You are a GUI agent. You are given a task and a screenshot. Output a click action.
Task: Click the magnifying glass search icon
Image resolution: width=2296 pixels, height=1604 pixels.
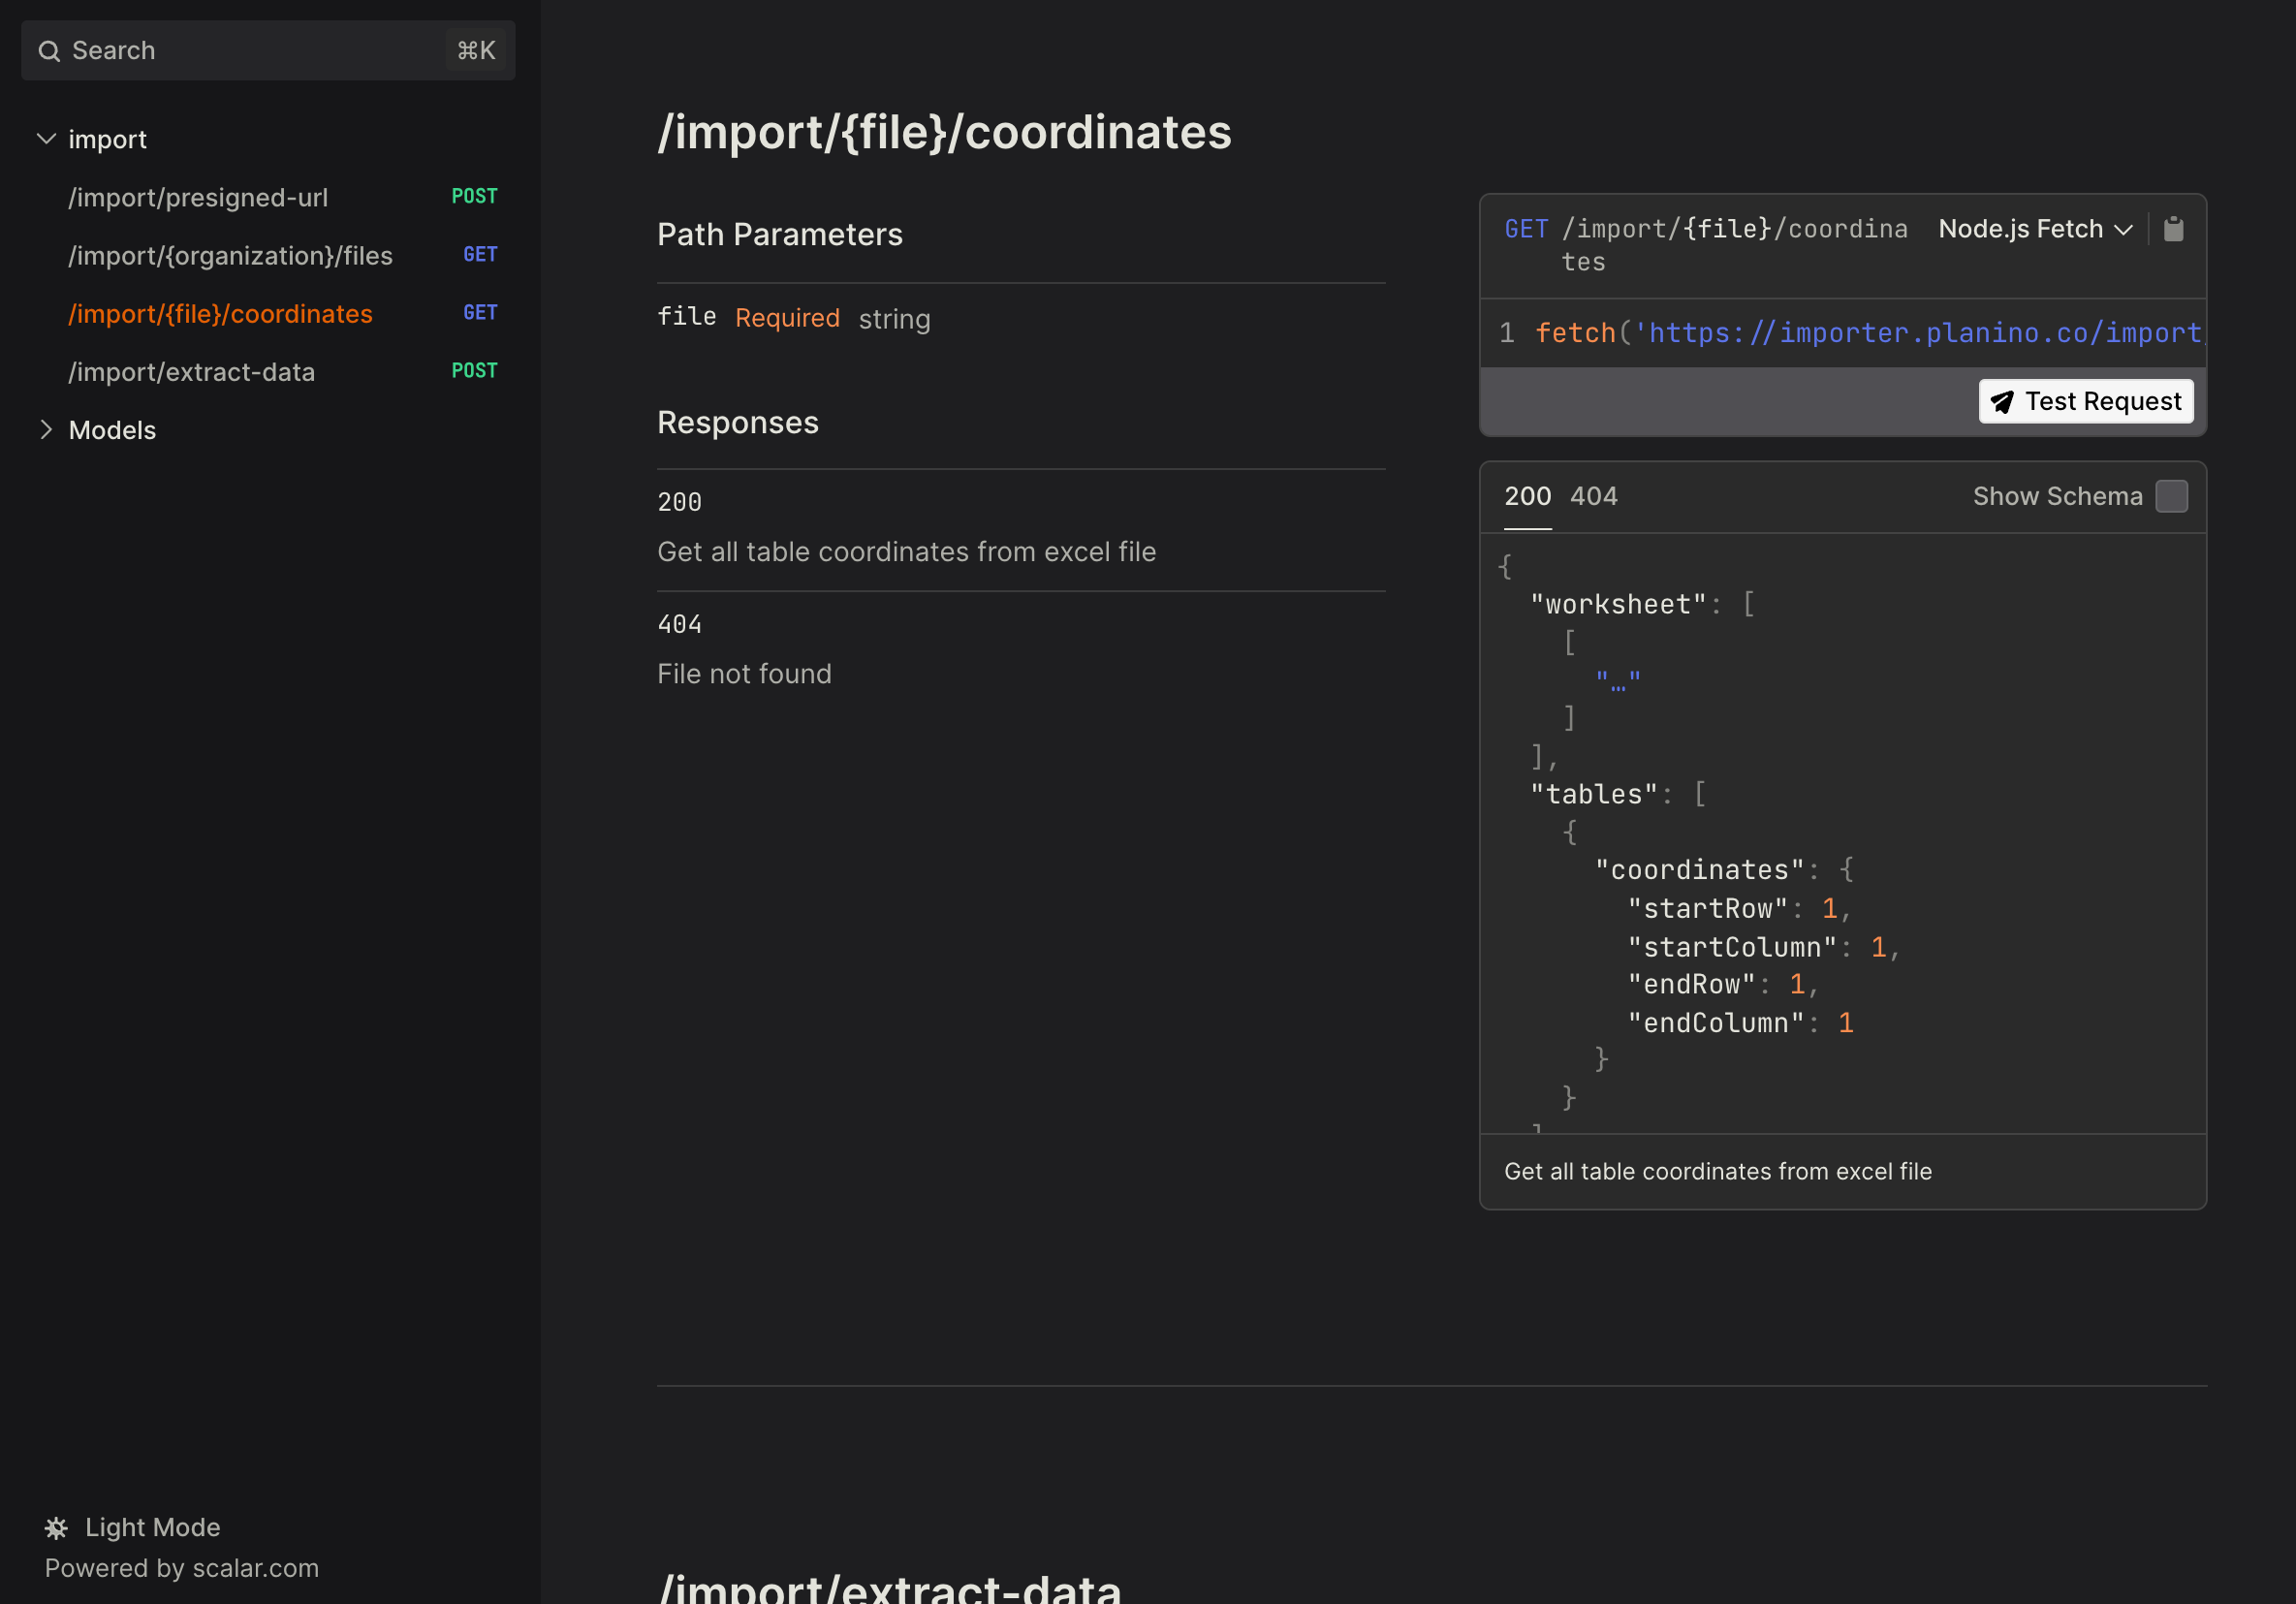[49, 51]
